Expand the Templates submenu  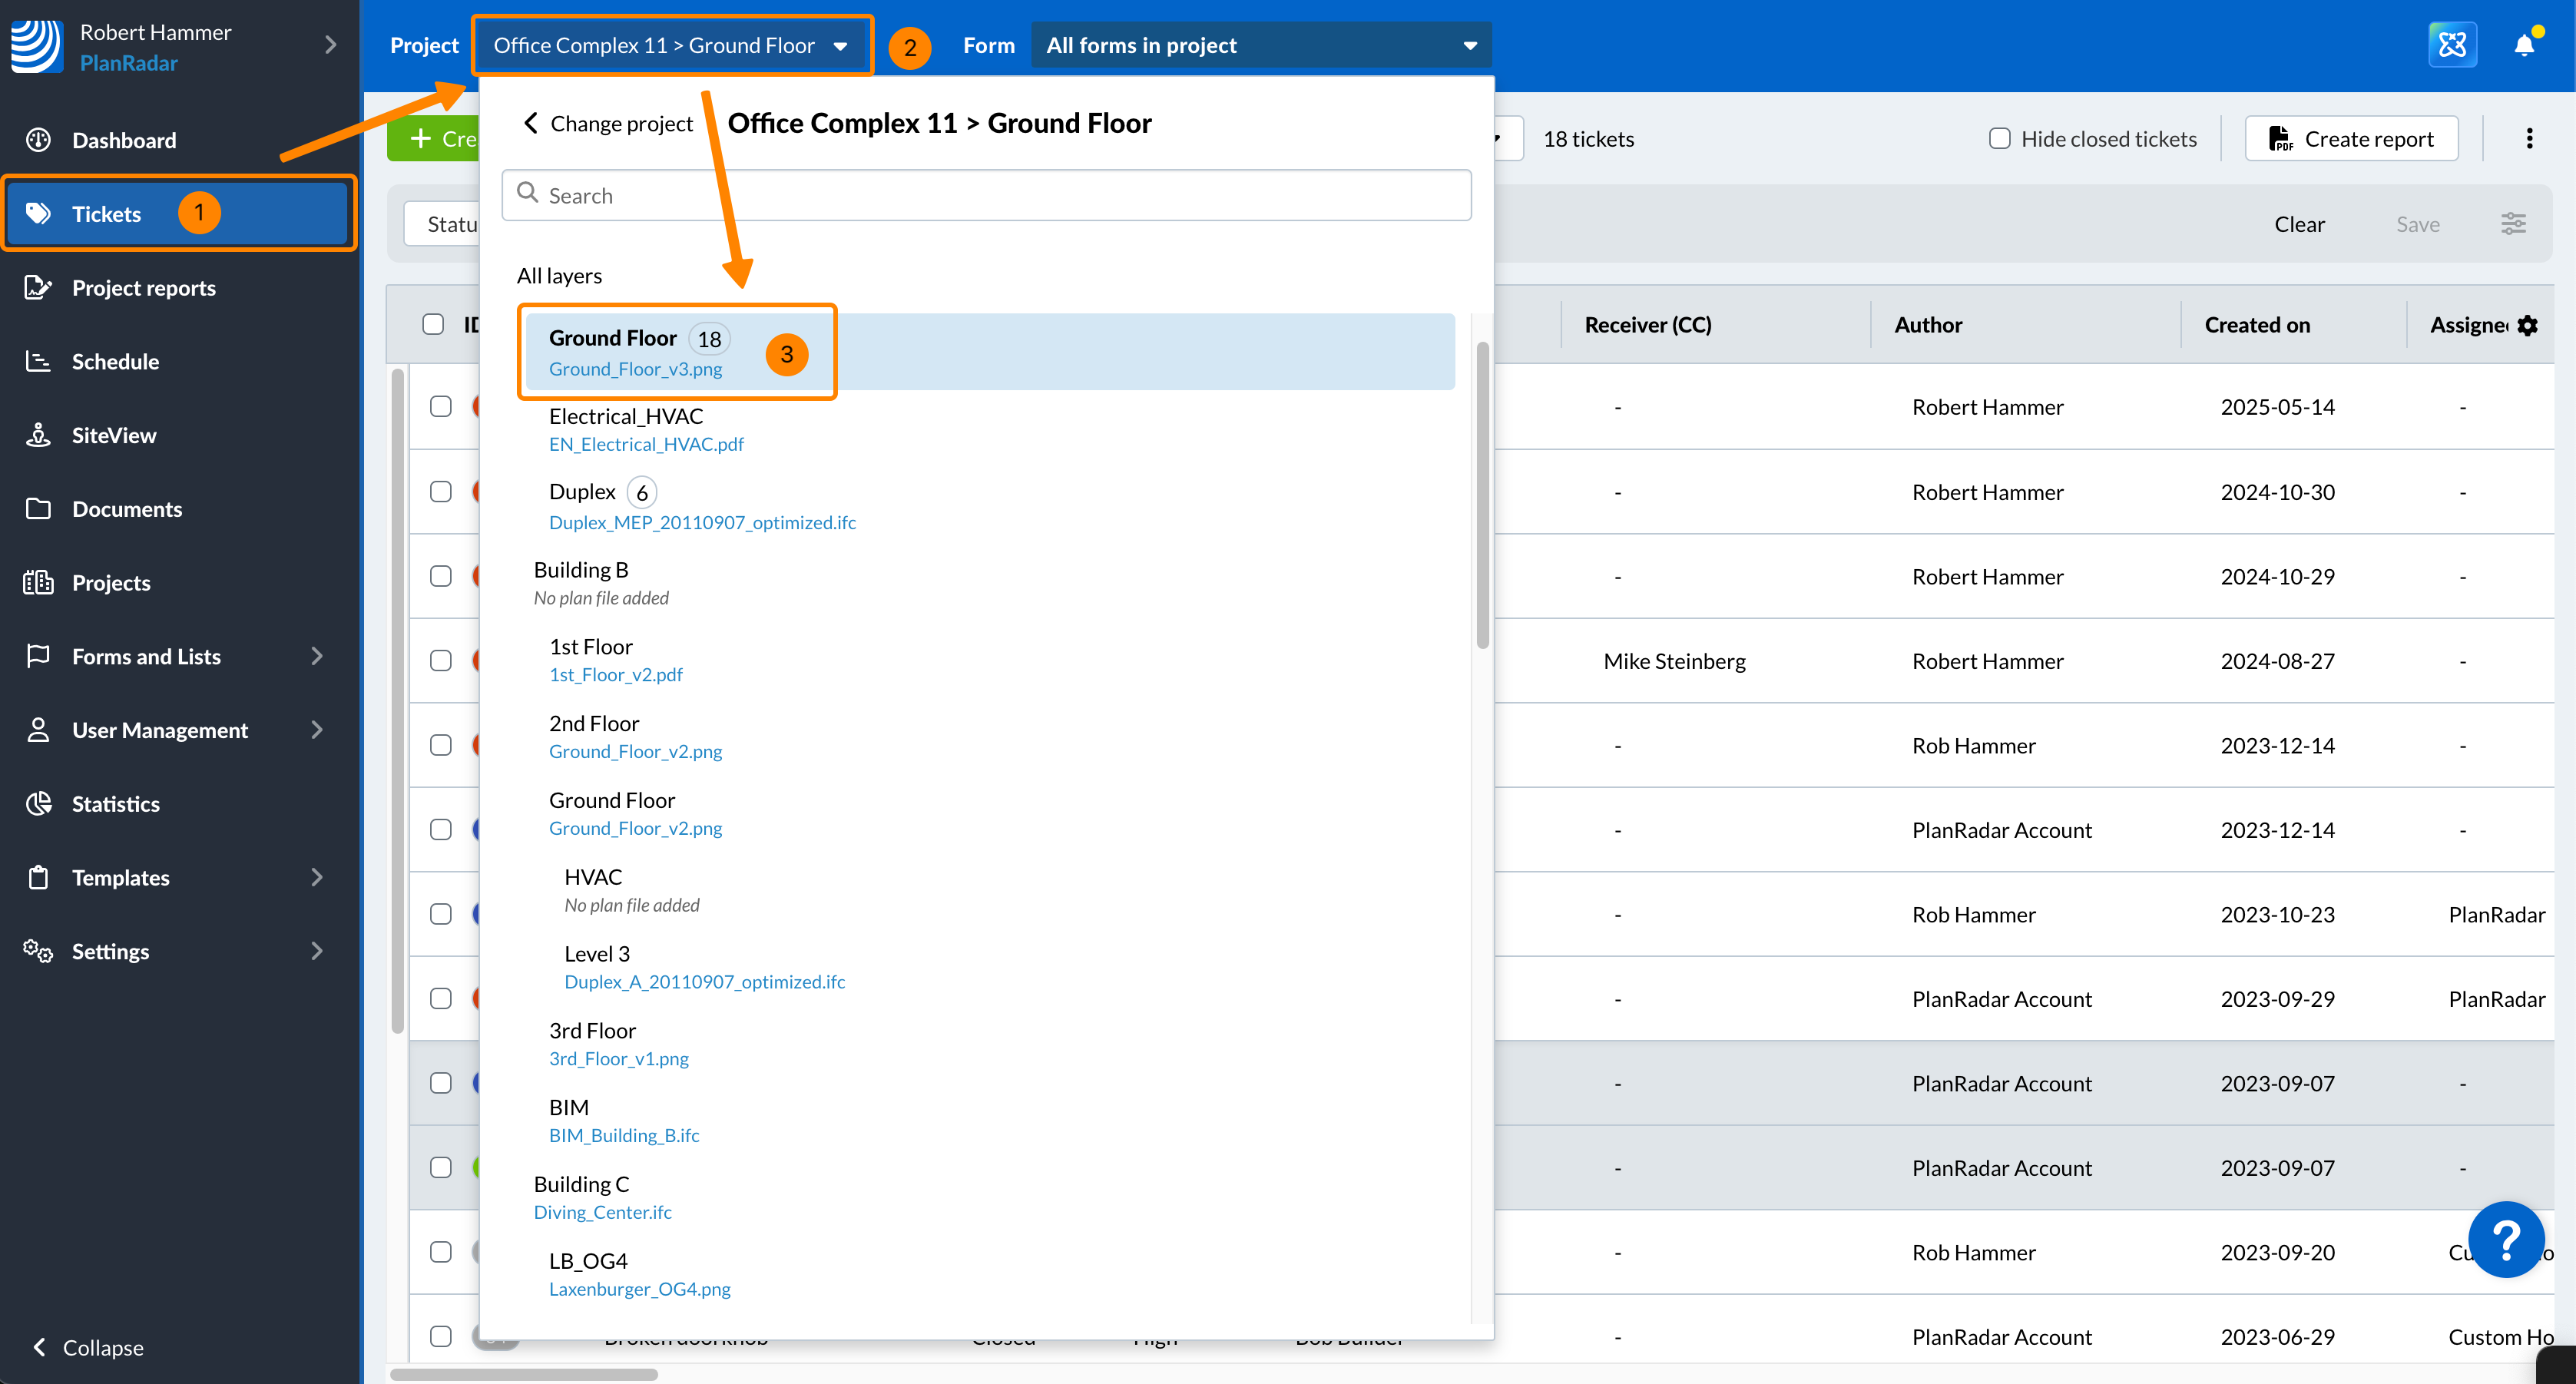point(317,877)
